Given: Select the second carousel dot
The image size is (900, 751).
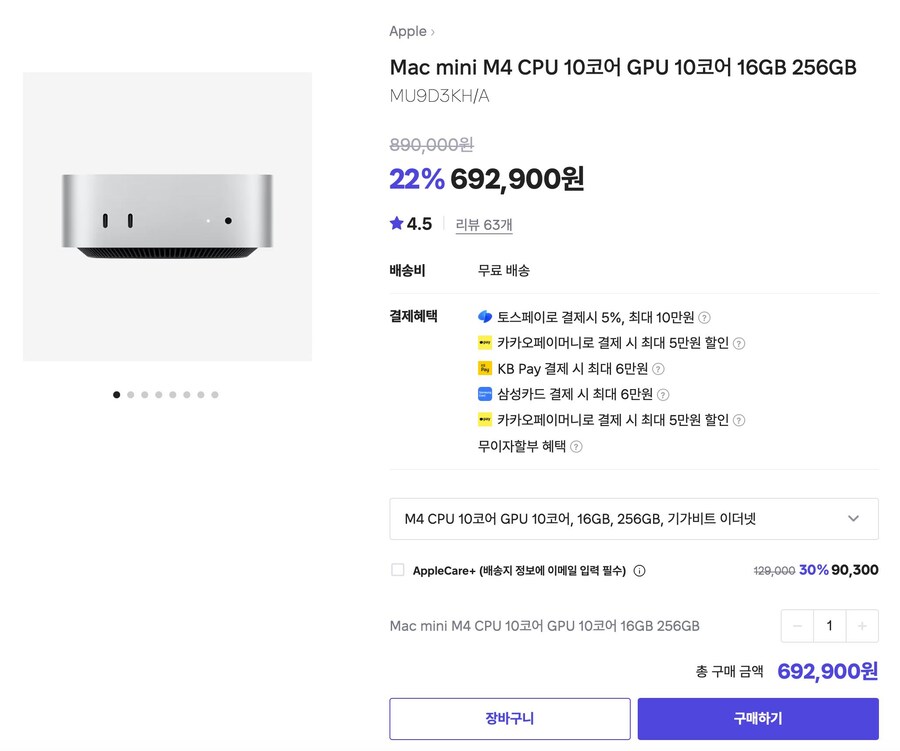Looking at the screenshot, I should (x=130, y=395).
